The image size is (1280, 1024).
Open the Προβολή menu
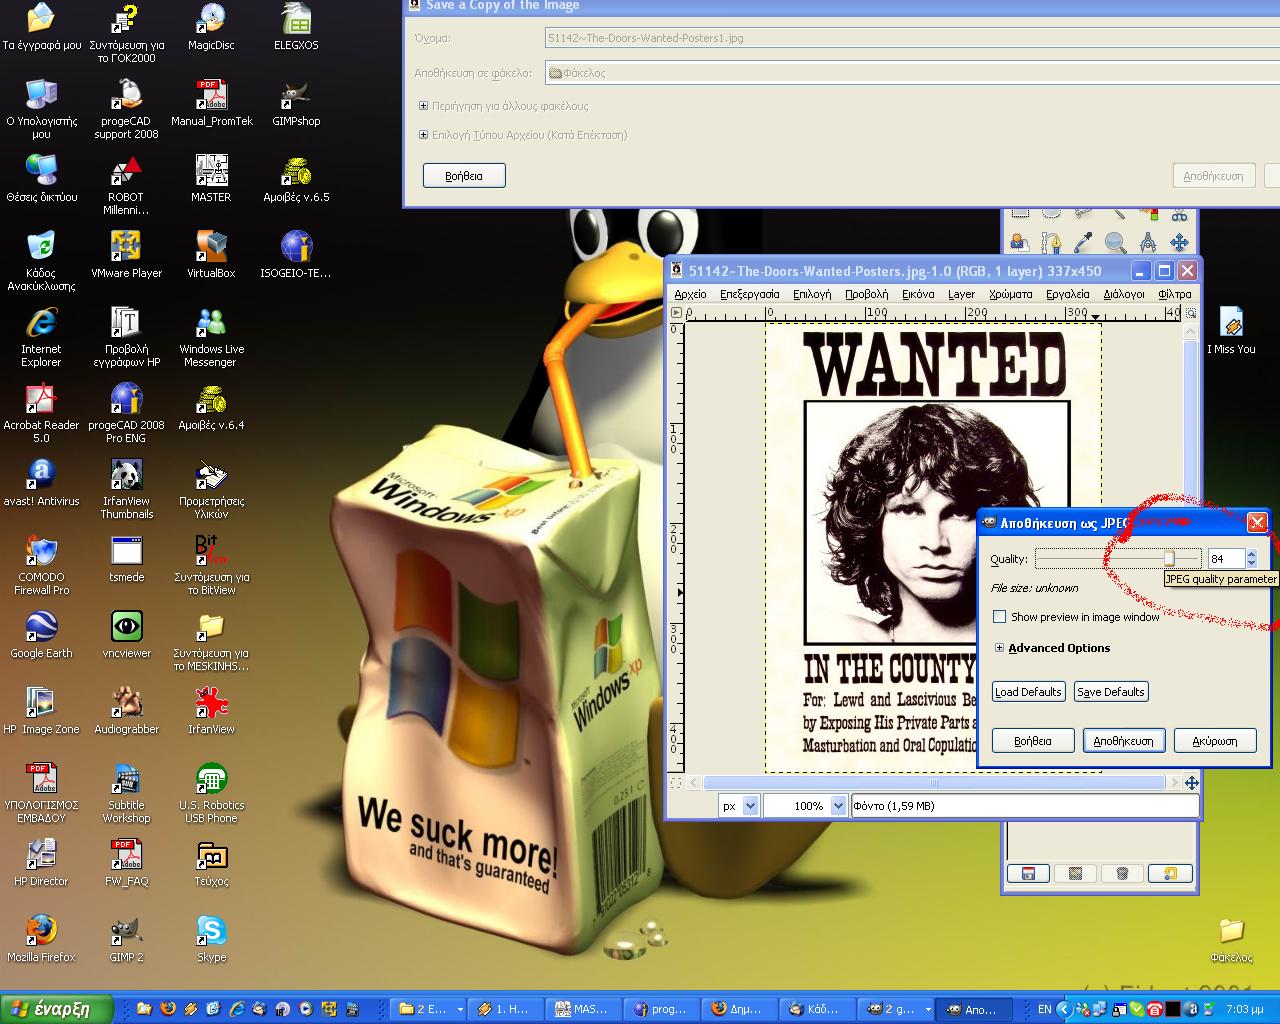click(x=866, y=294)
